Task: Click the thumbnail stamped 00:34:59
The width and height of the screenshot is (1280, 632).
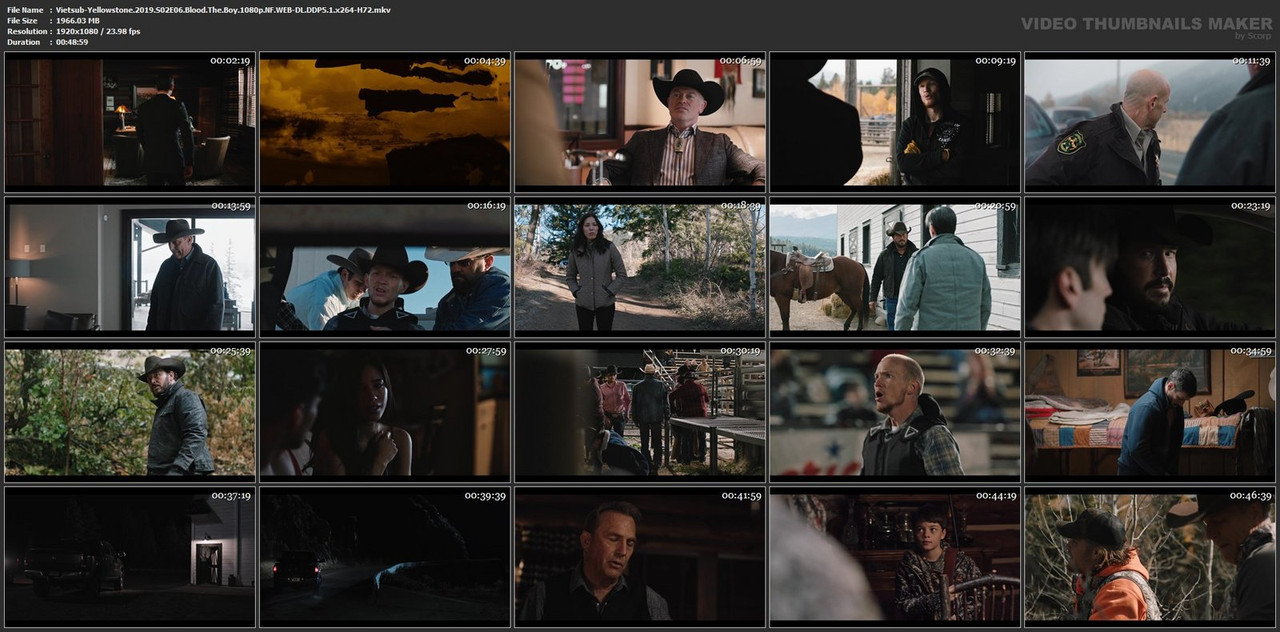Action: 1150,412
